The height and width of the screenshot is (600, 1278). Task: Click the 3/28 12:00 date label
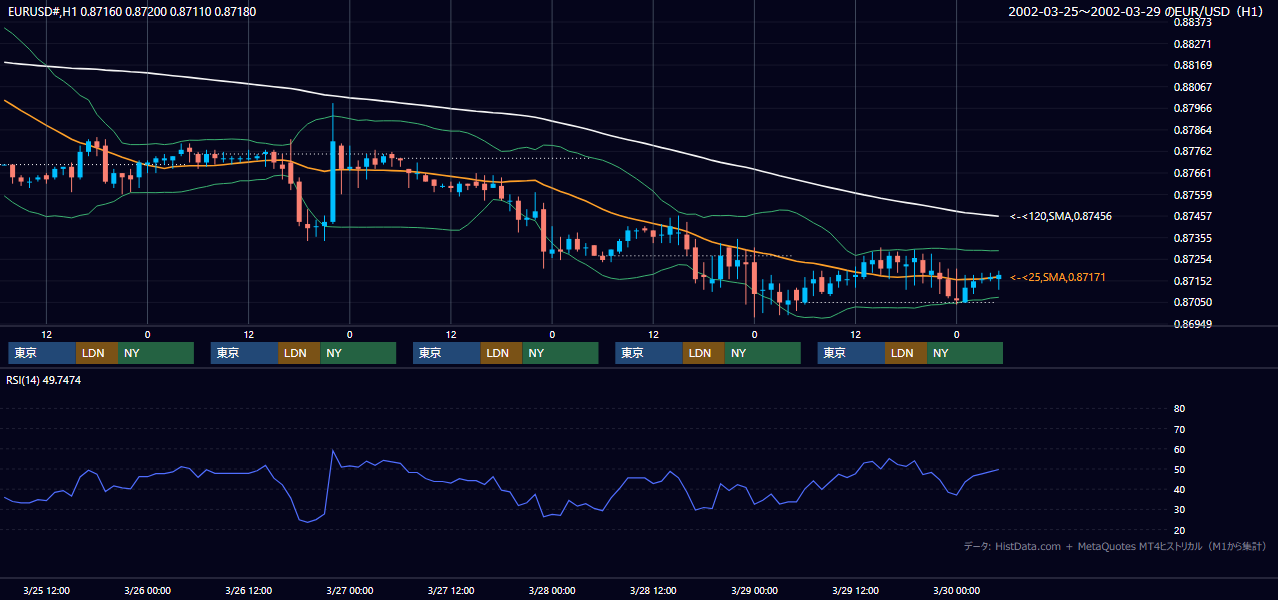click(x=652, y=590)
